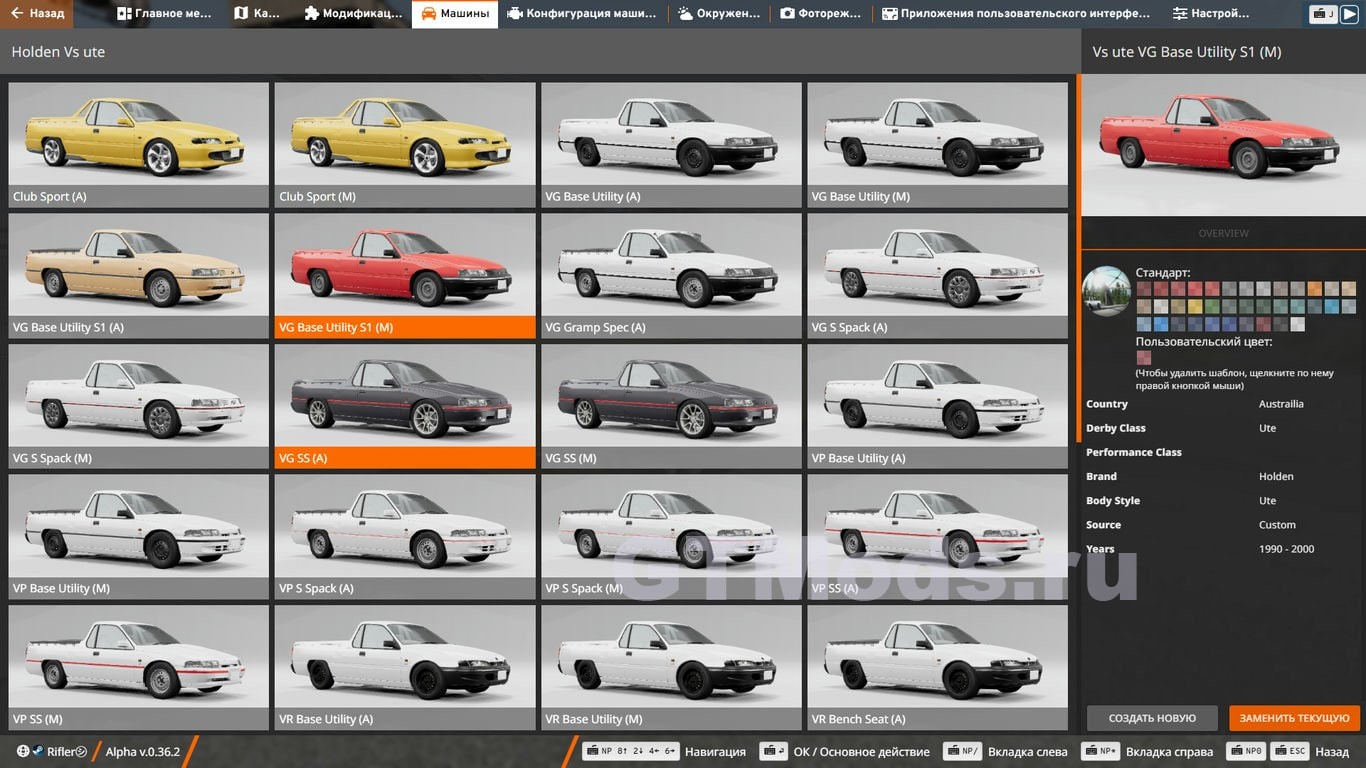Screen dimensions: 1366x768
Task: Choose the VR Base Utility (A) car
Action: (405, 668)
